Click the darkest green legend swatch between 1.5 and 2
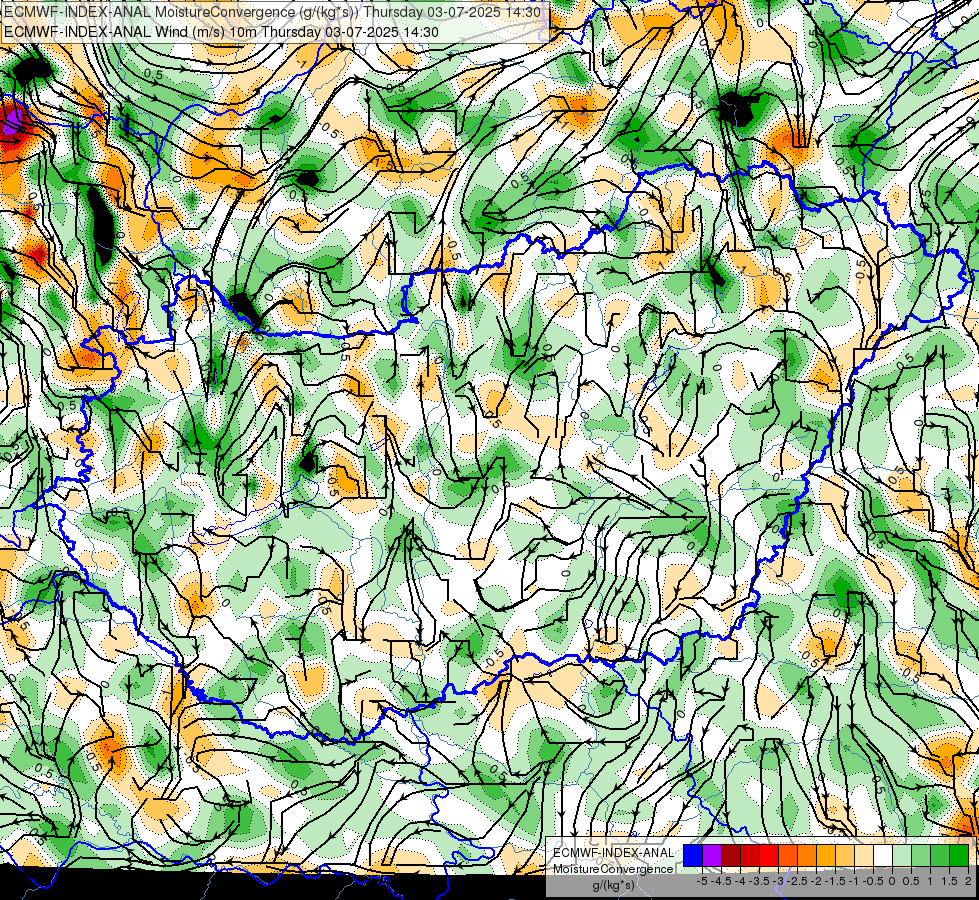Viewport: 979px width, 900px height. tap(959, 855)
